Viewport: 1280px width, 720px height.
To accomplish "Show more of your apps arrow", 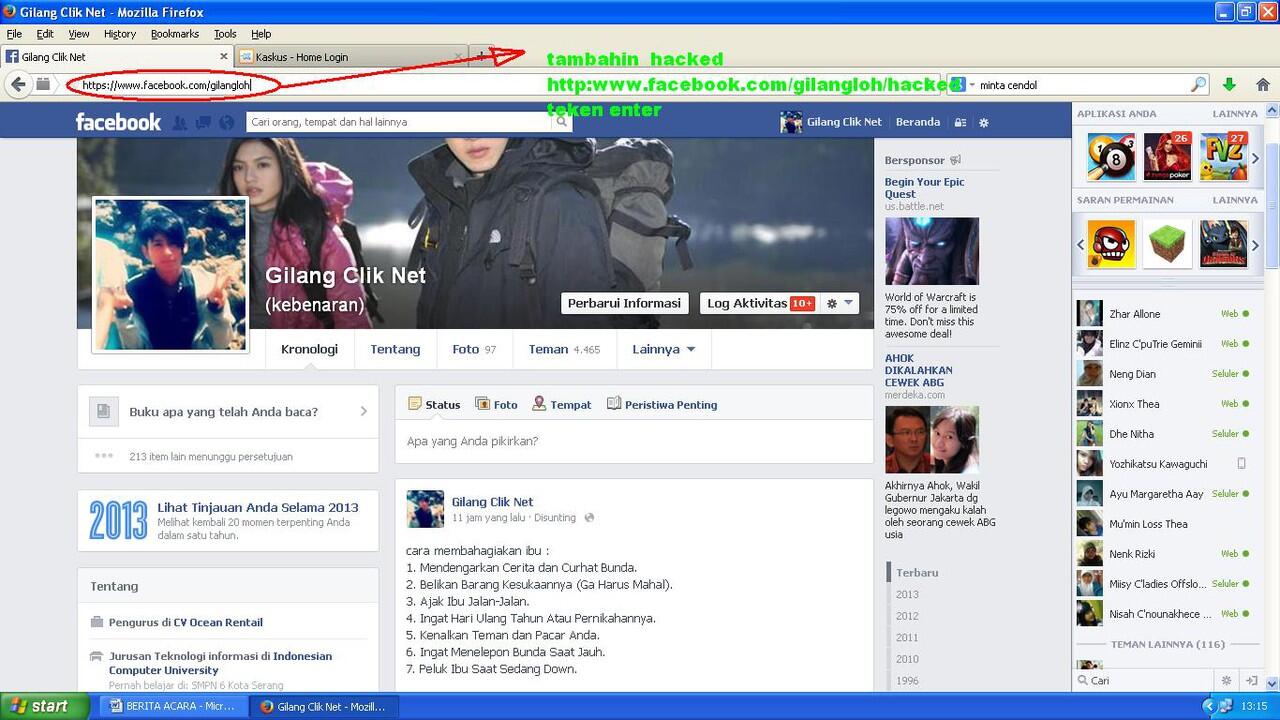I will (x=1256, y=158).
